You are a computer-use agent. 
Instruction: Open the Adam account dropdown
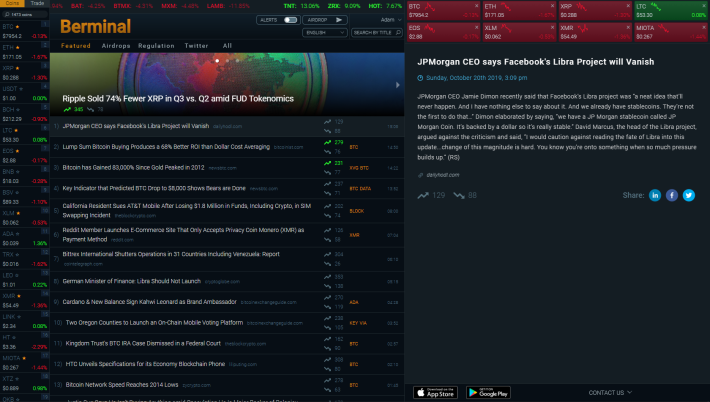(x=391, y=20)
